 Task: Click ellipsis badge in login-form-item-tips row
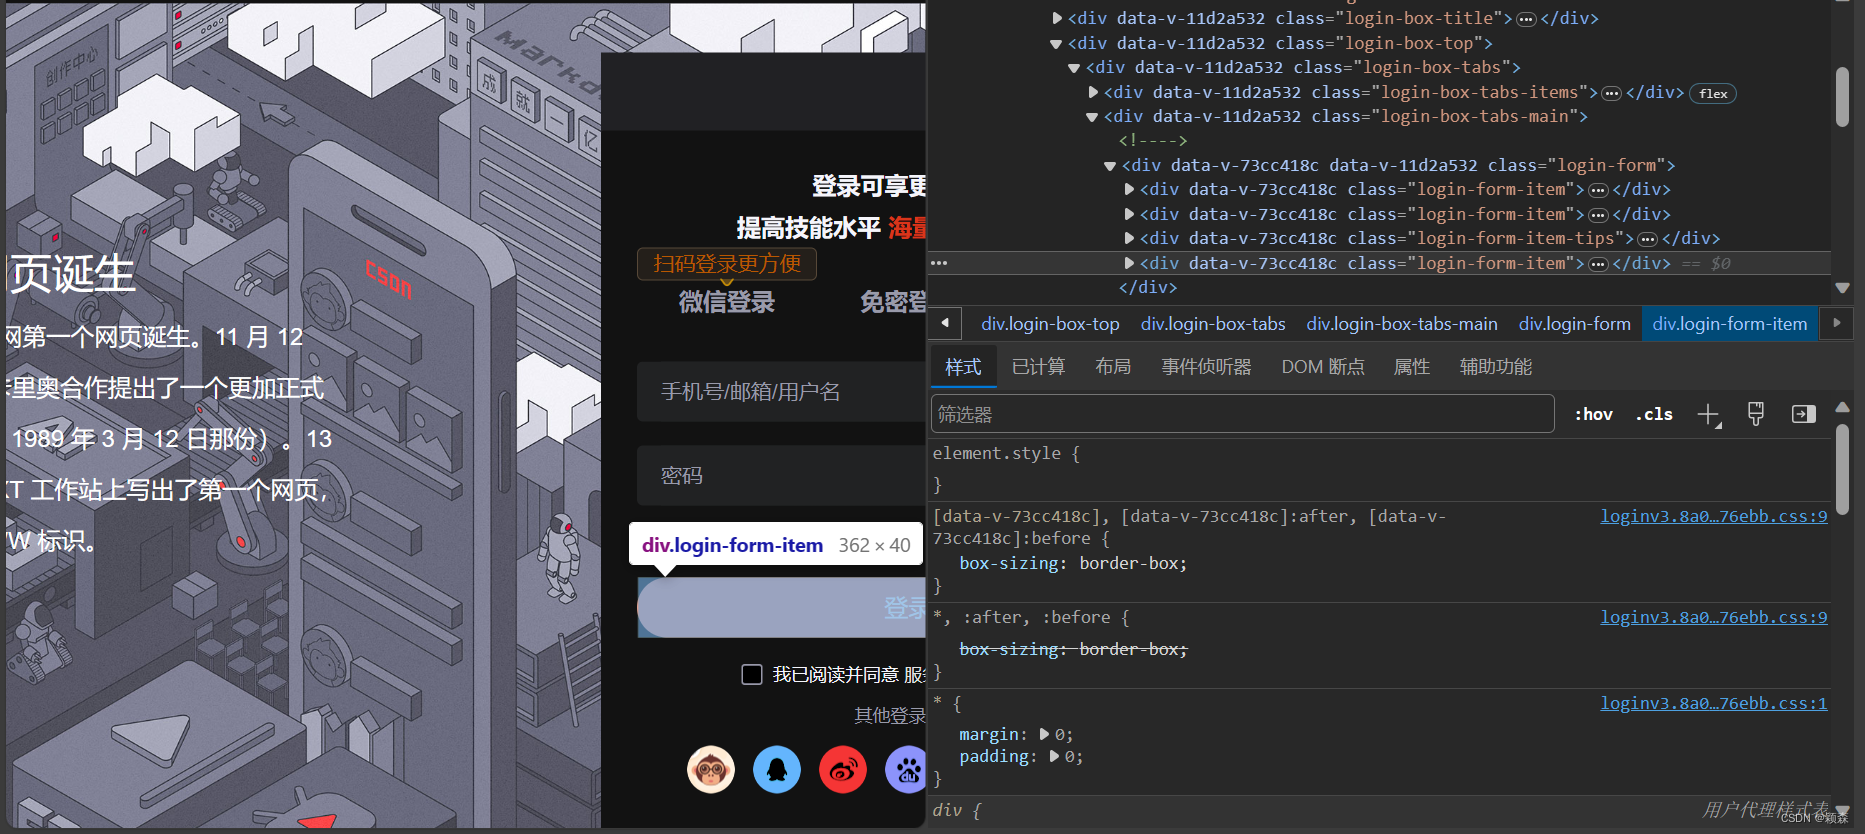(1647, 239)
